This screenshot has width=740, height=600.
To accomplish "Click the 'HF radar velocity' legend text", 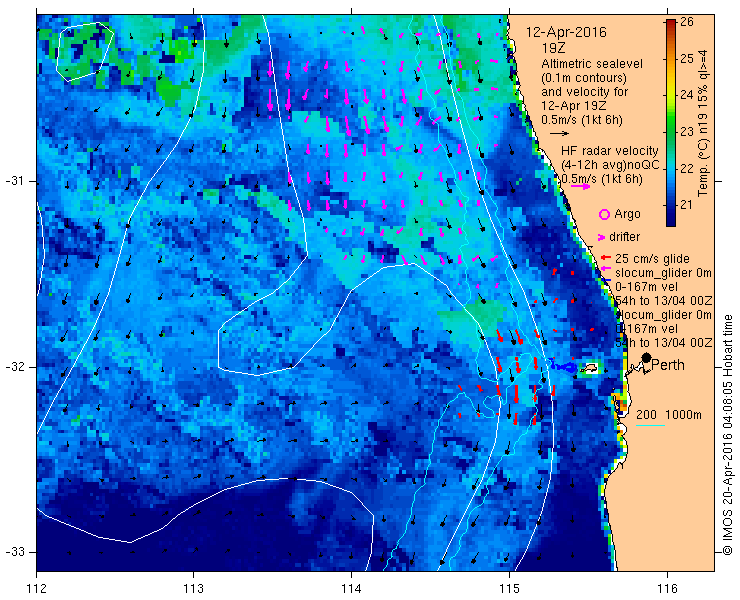I will tap(610, 151).
